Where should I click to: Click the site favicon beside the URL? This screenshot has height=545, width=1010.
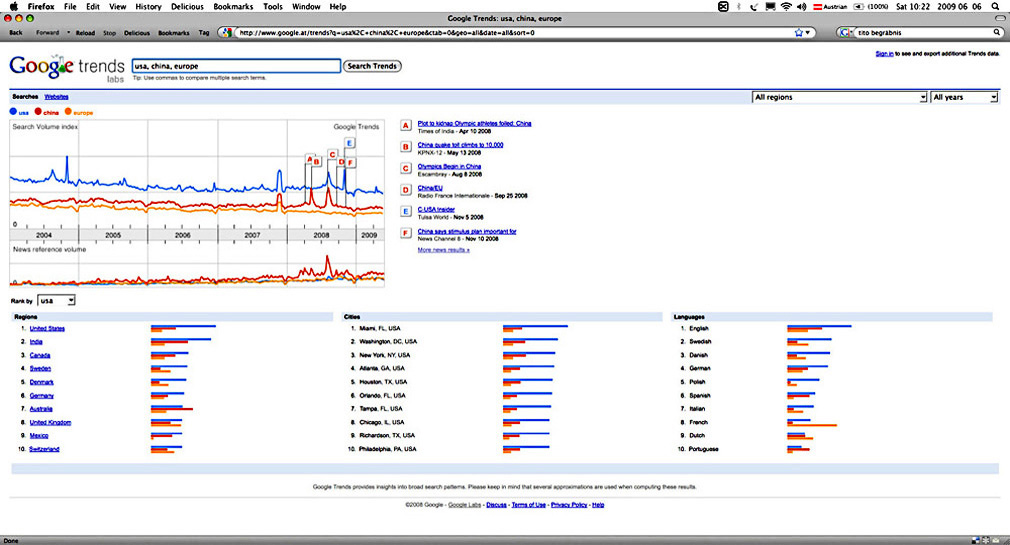pos(227,32)
